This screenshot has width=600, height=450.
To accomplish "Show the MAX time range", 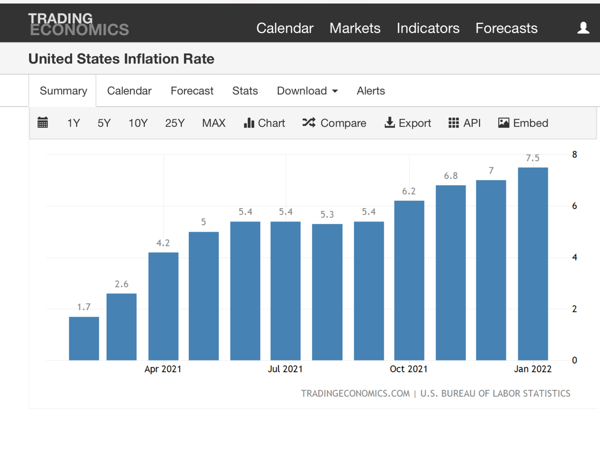I will 213,123.
